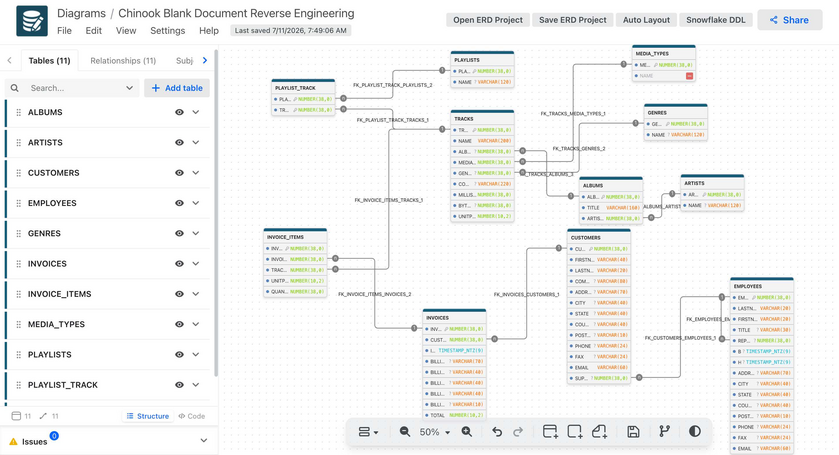Click the git branch icon in toolbar

664,431
